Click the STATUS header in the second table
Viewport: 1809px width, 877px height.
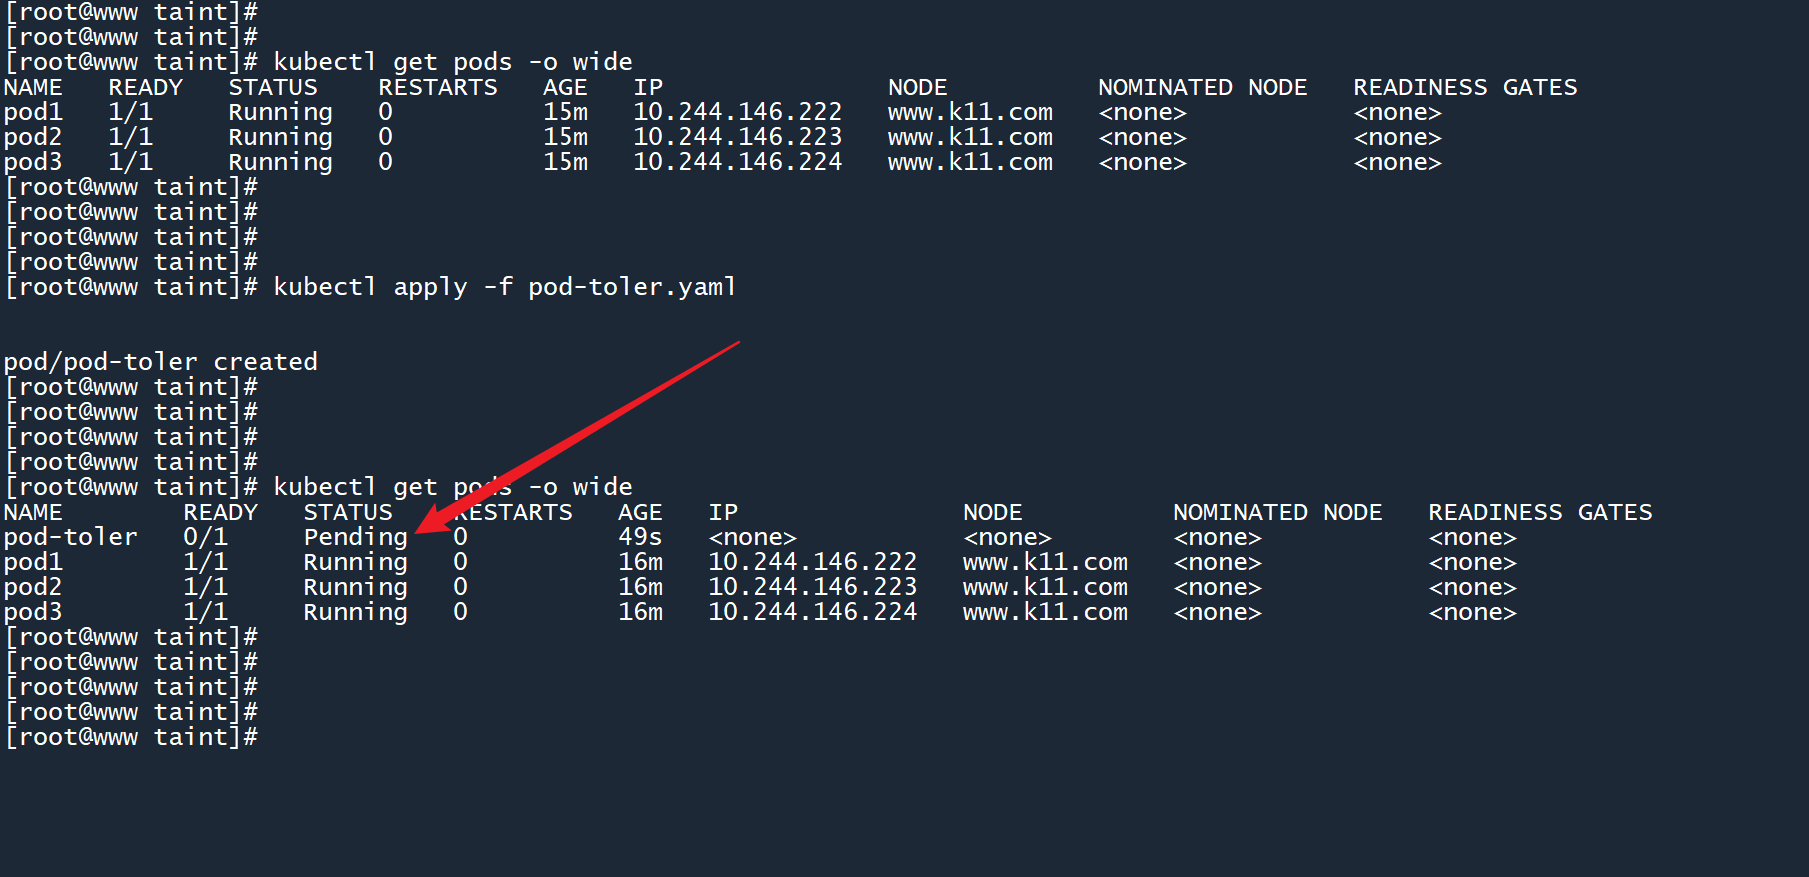click(348, 512)
